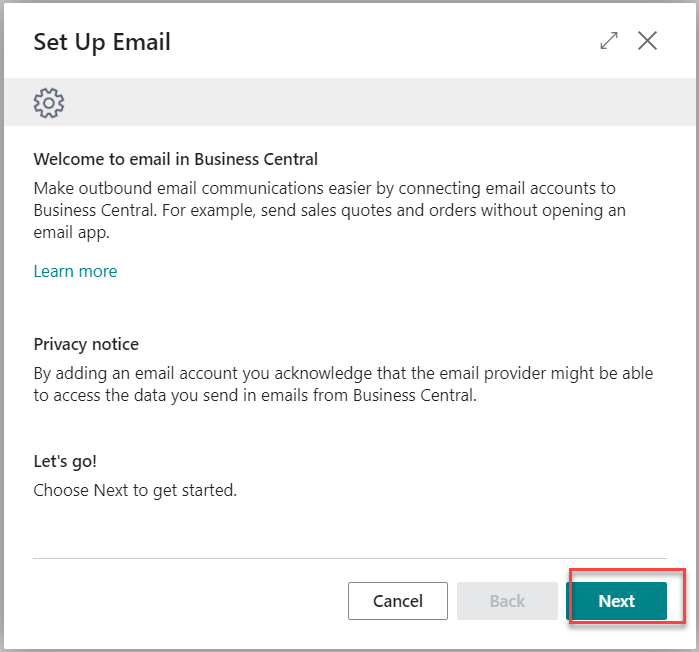Click blank footer space left of Cancel
699x652 pixels.
(x=187, y=601)
